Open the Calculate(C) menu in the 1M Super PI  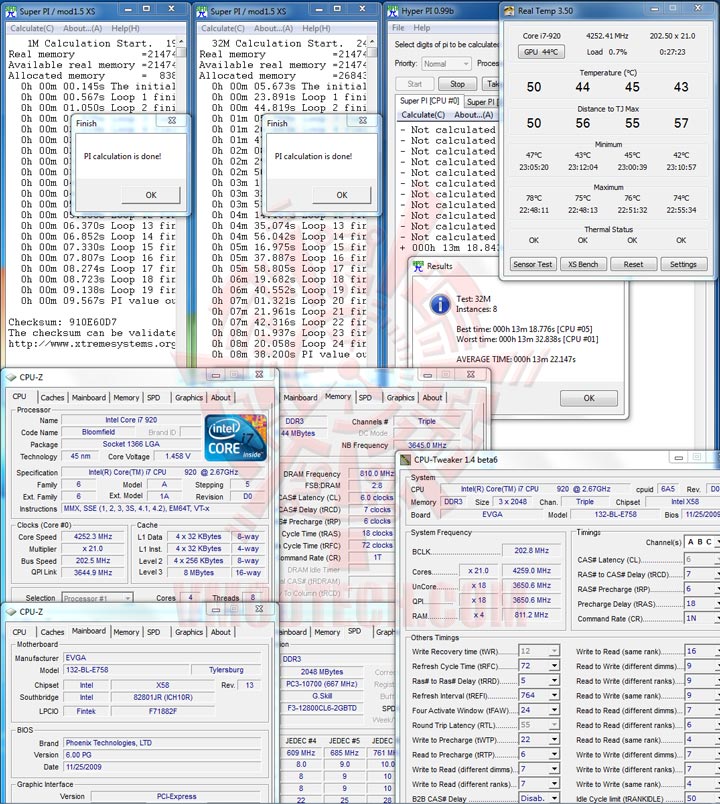tap(32, 29)
